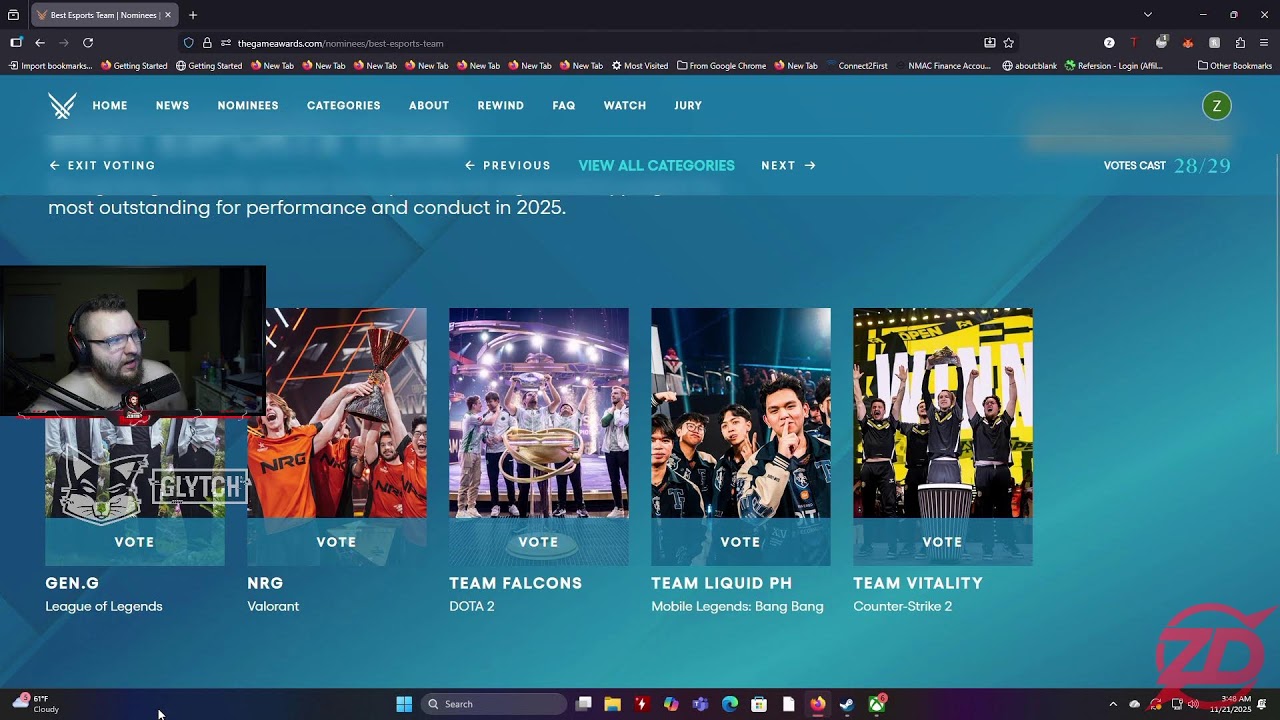Viewport: 1280px width, 720px height.
Task: Open Xbox app from taskbar
Action: point(877,704)
